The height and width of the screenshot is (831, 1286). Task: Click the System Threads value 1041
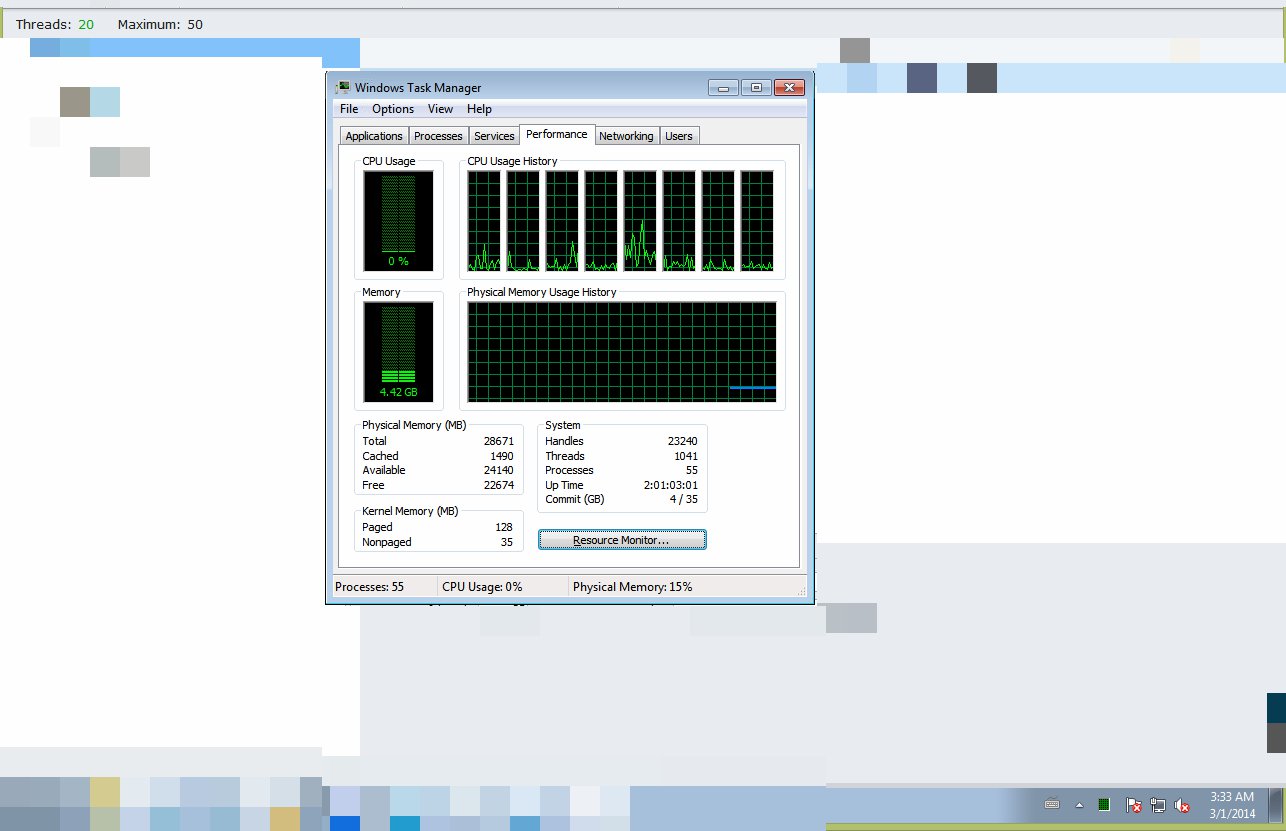click(686, 456)
